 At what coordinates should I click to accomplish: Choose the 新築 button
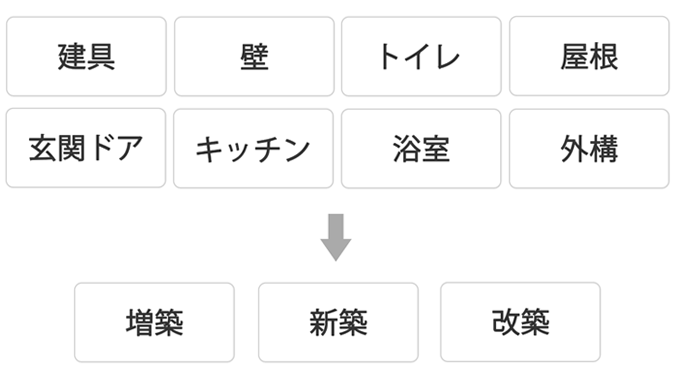point(338,323)
